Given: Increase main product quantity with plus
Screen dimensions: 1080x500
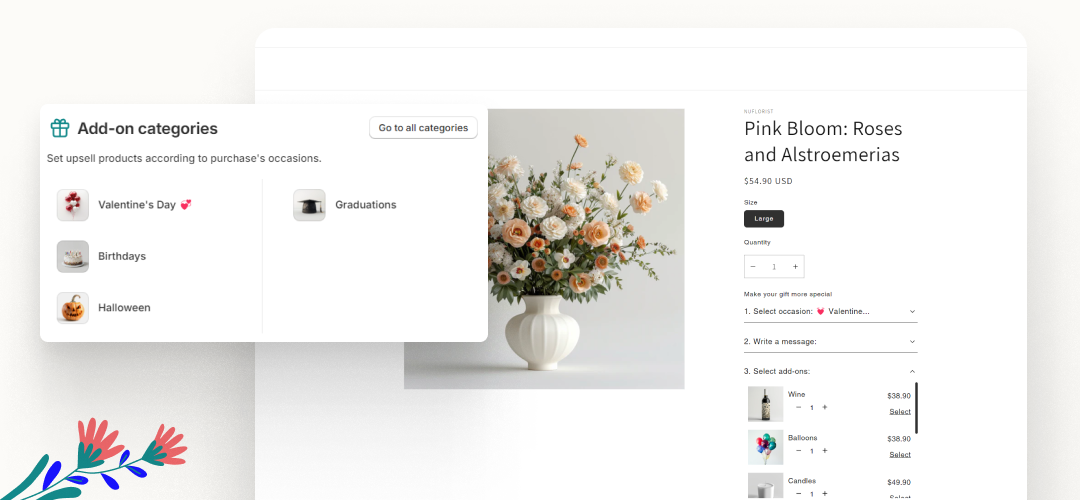Looking at the screenshot, I should (795, 267).
